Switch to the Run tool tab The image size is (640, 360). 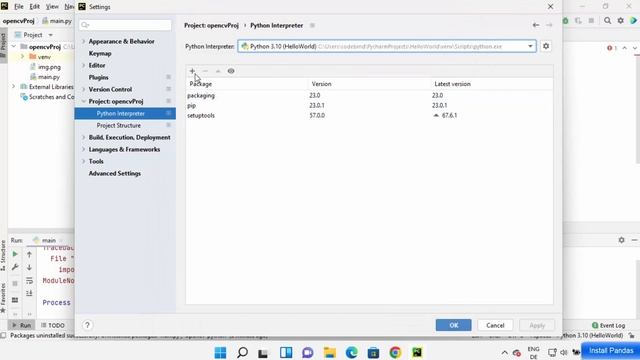click(22, 325)
